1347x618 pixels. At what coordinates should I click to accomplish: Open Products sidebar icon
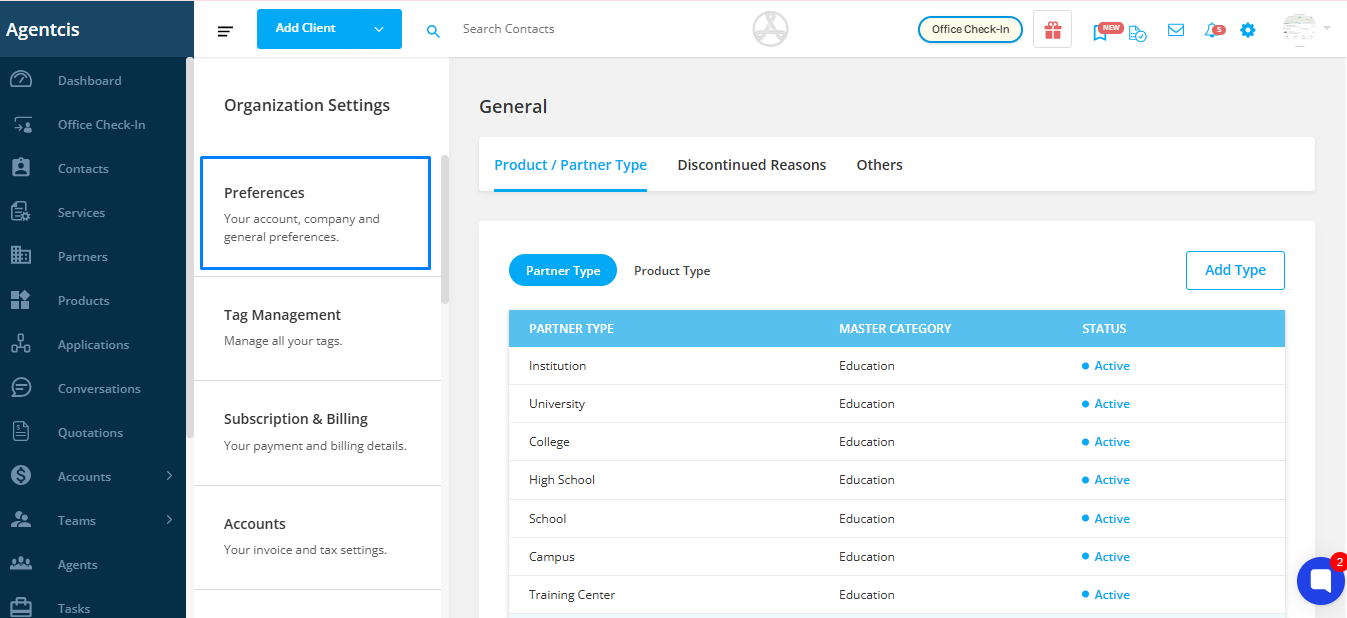21,300
